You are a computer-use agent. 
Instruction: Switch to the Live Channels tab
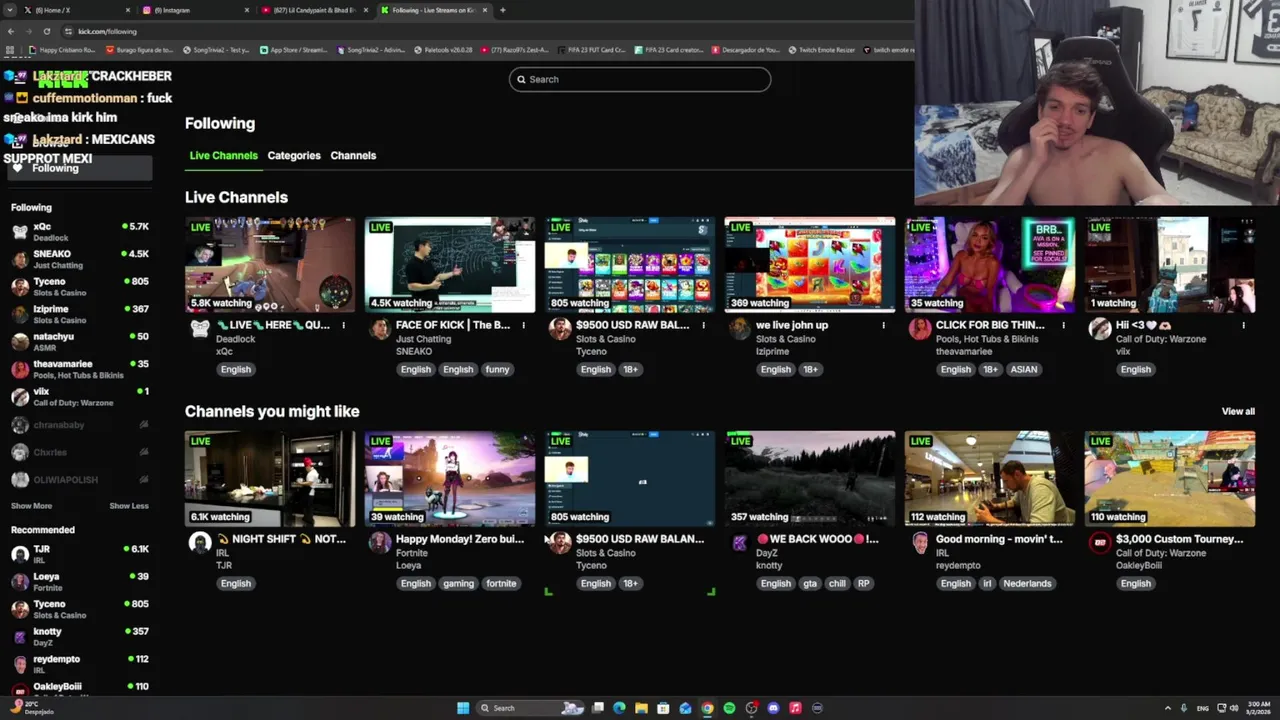click(x=223, y=156)
